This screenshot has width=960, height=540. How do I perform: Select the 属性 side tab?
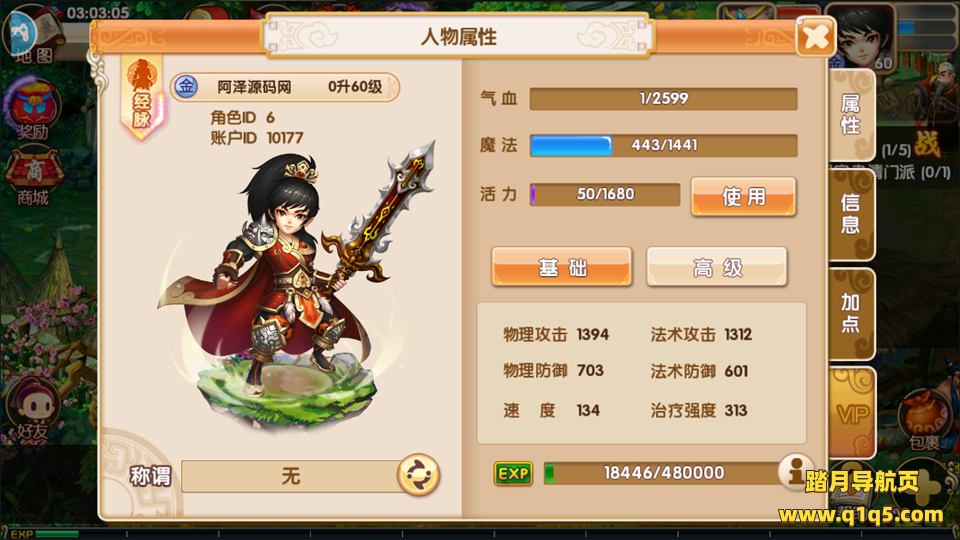coord(852,114)
